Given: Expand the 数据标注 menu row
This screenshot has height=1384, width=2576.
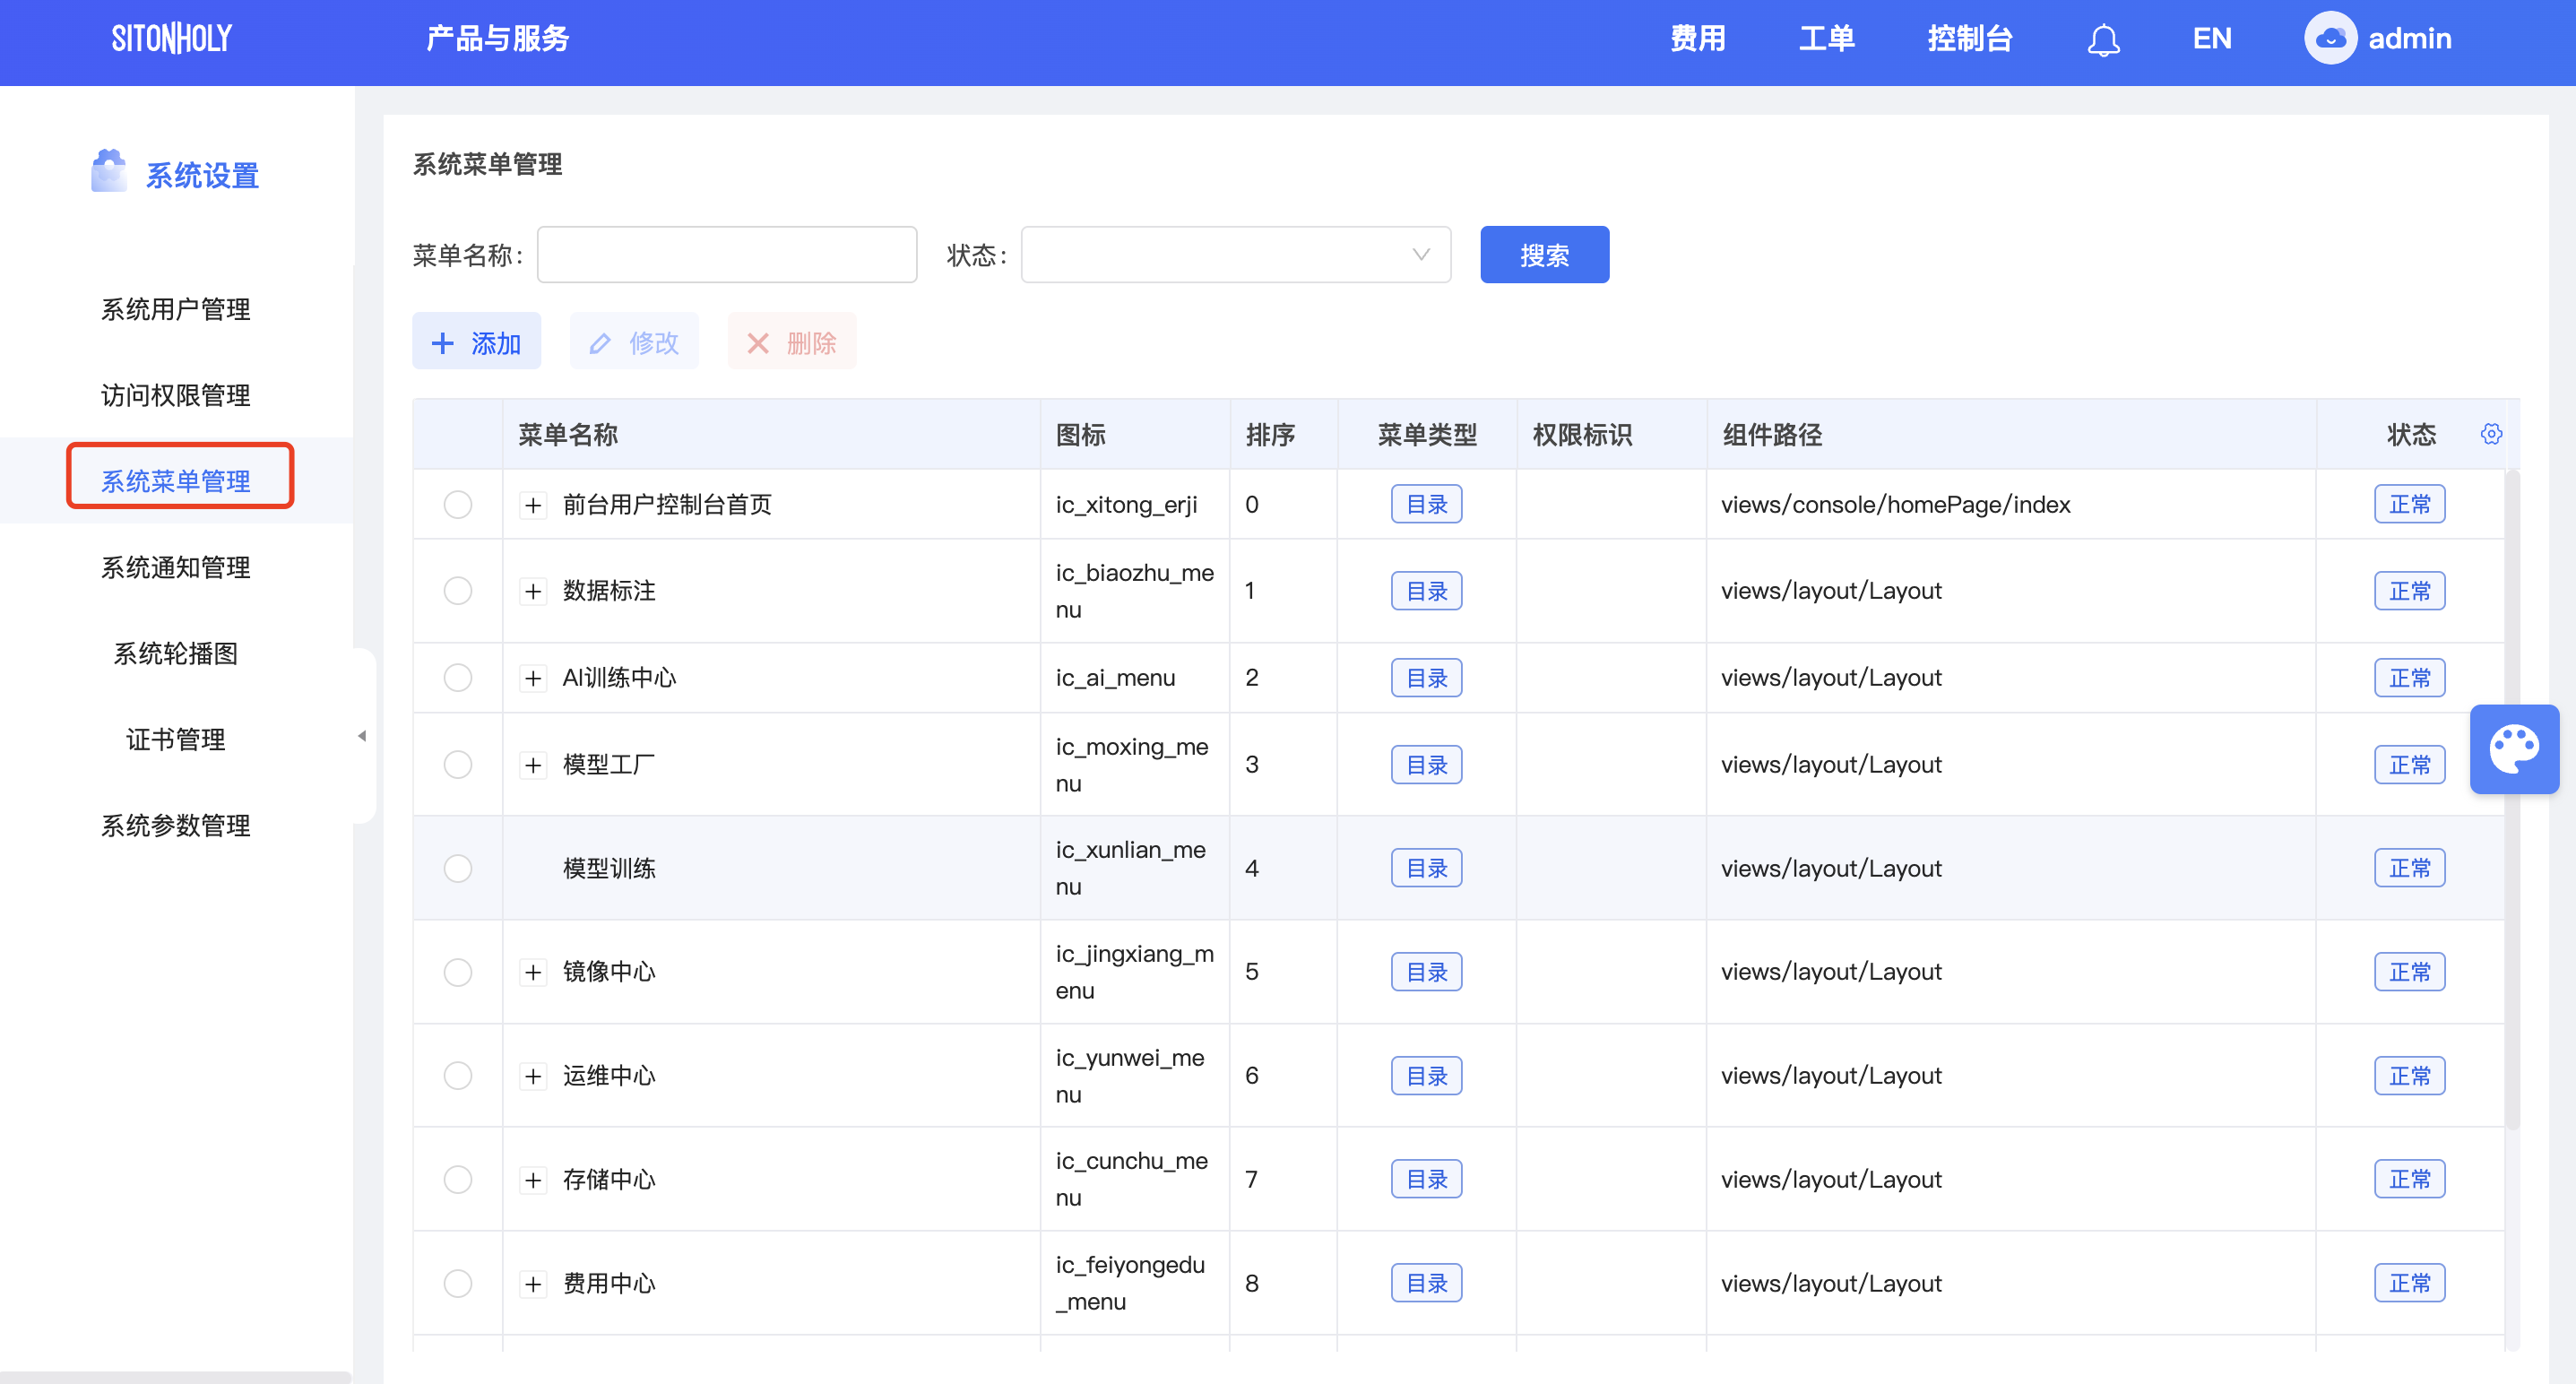Looking at the screenshot, I should click(533, 592).
